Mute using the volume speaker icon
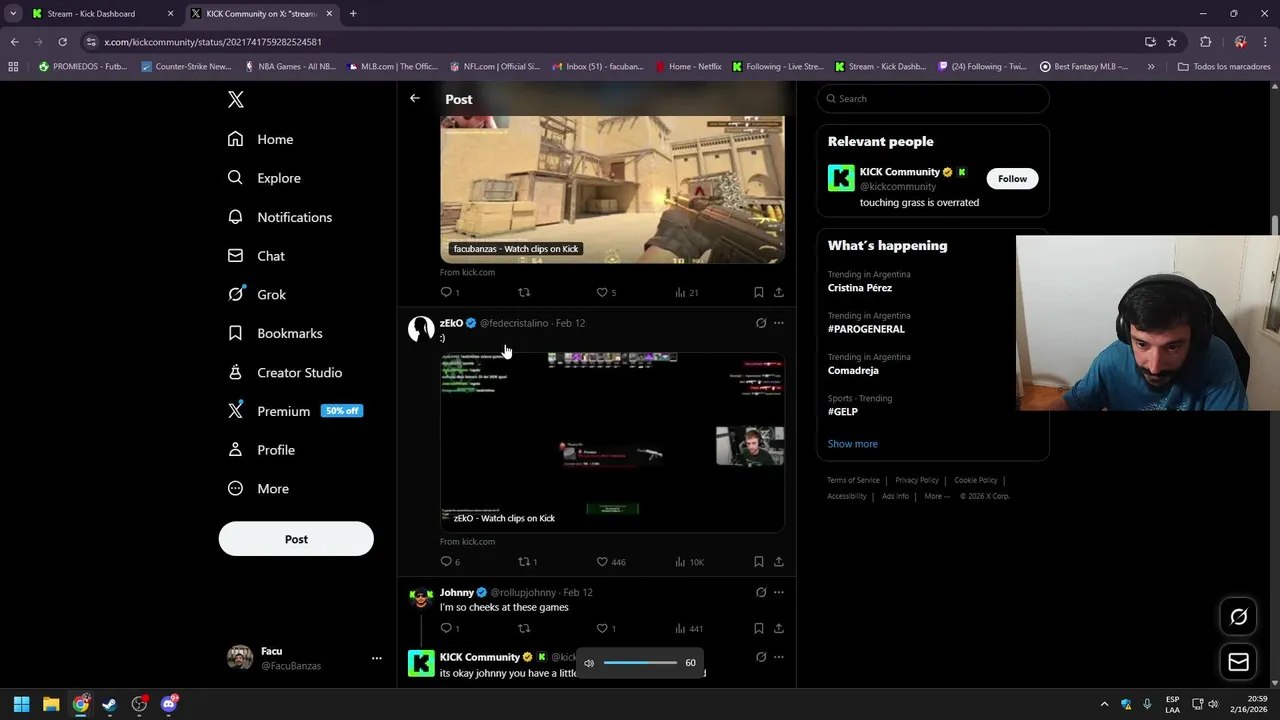 pos(589,663)
